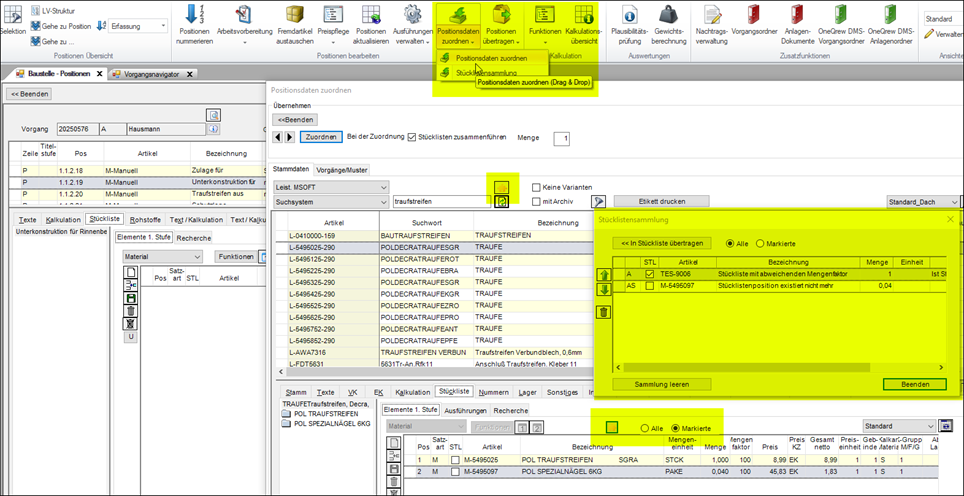Move entry up with green arrow in Stücklistensammlung
Image resolution: width=964 pixels, height=496 pixels.
(604, 274)
